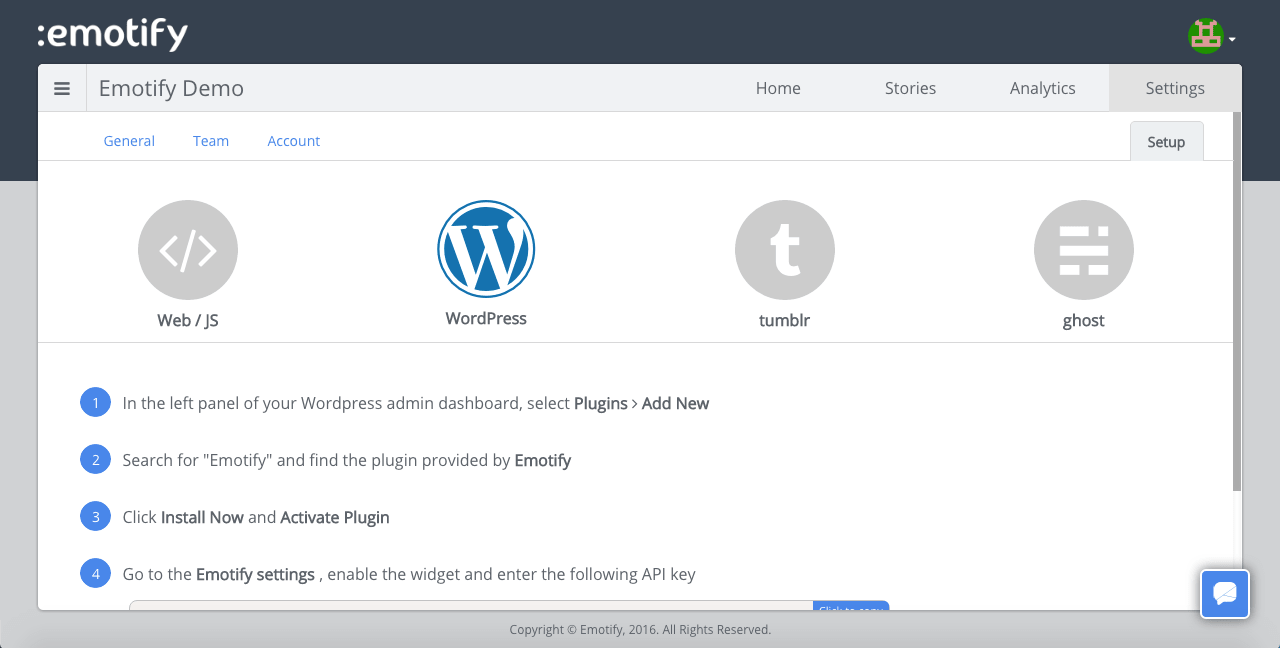Open the Stories tab
This screenshot has width=1280, height=648.
coord(910,88)
